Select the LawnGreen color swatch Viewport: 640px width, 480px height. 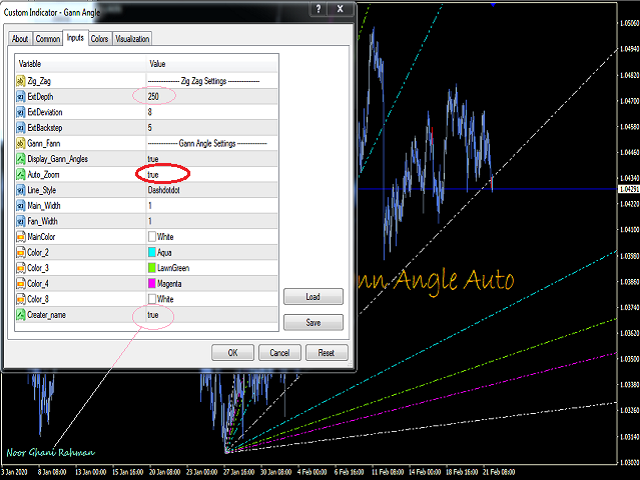coord(152,268)
